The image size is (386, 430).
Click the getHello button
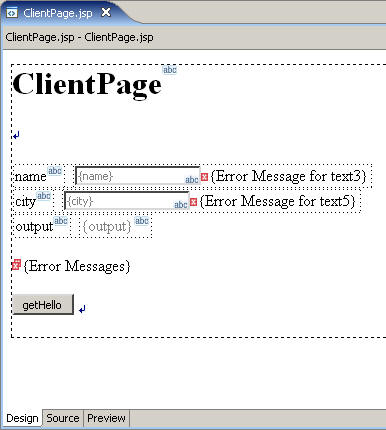(x=43, y=305)
